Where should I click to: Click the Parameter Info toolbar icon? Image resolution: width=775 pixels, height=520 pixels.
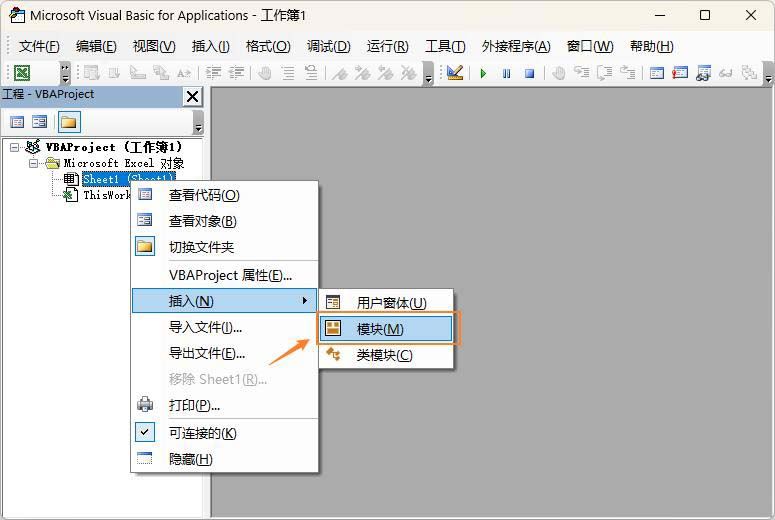[x=161, y=73]
